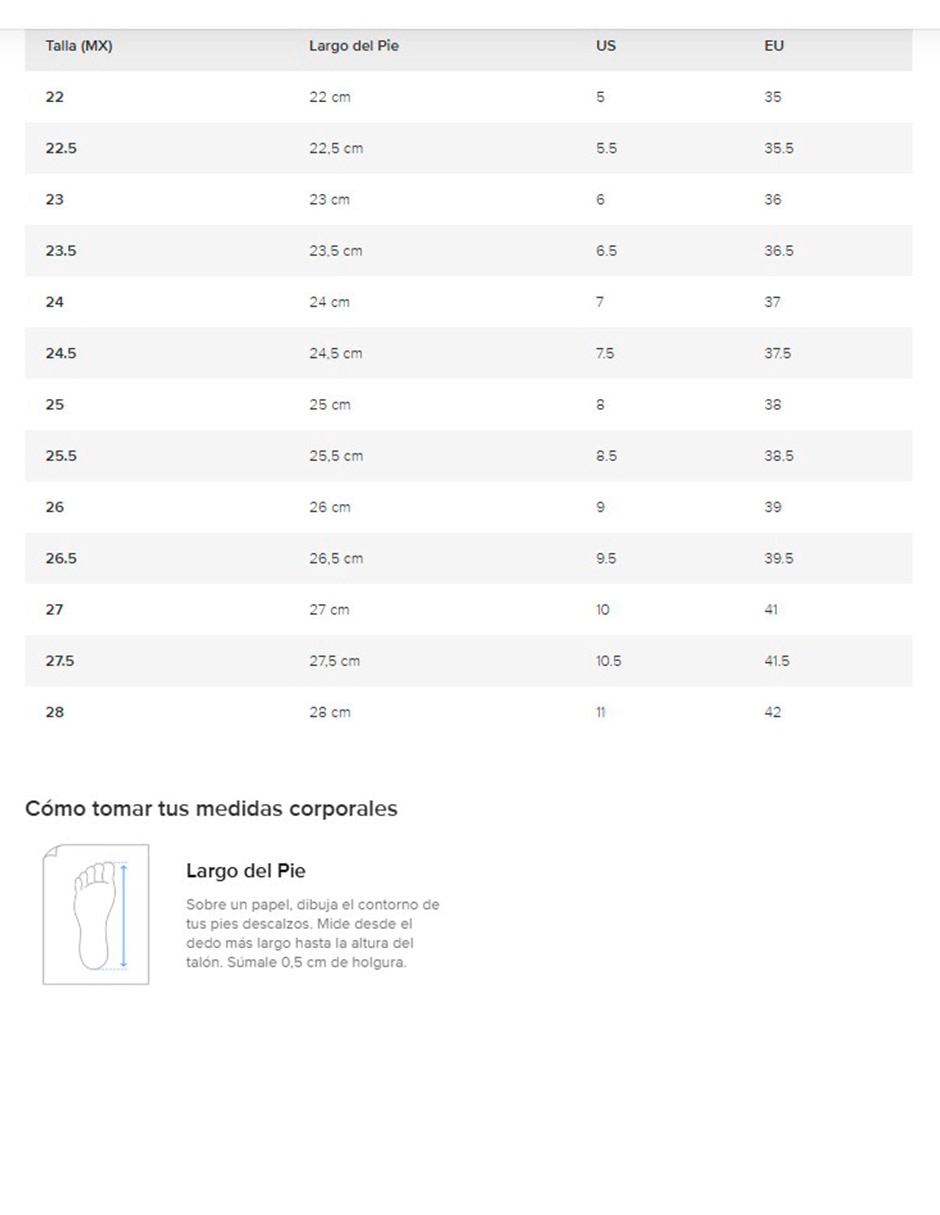Click the 24,5 cm foot length cell

pyautogui.click(x=336, y=353)
